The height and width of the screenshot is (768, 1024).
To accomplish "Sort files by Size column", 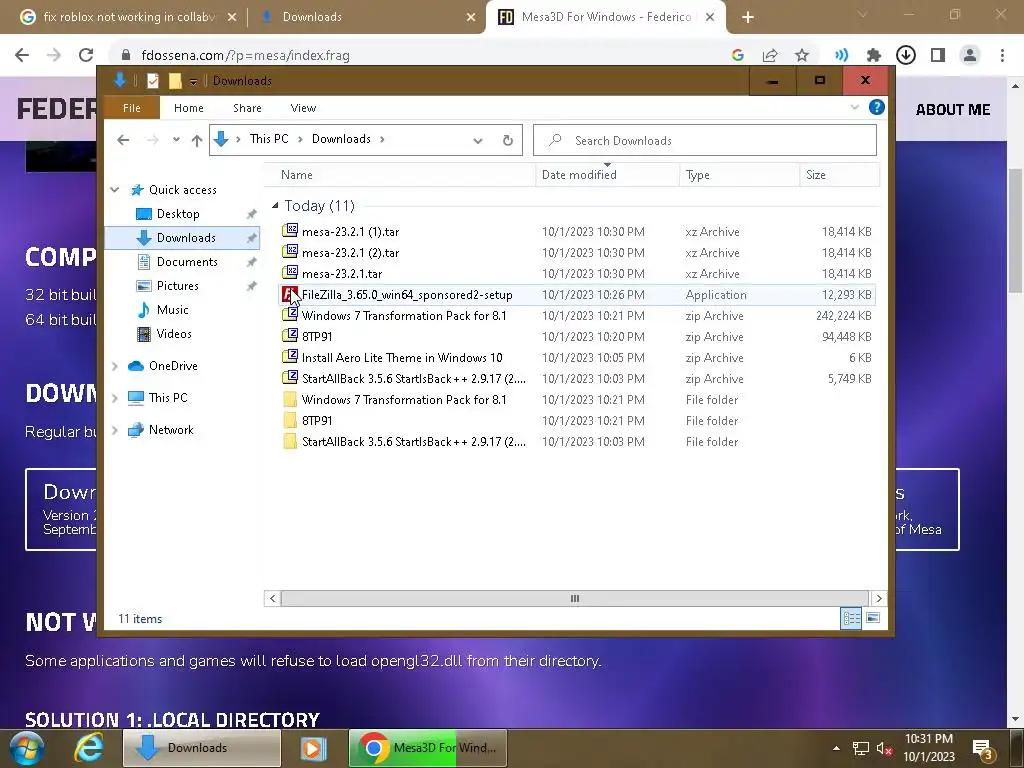I will (839, 175).
